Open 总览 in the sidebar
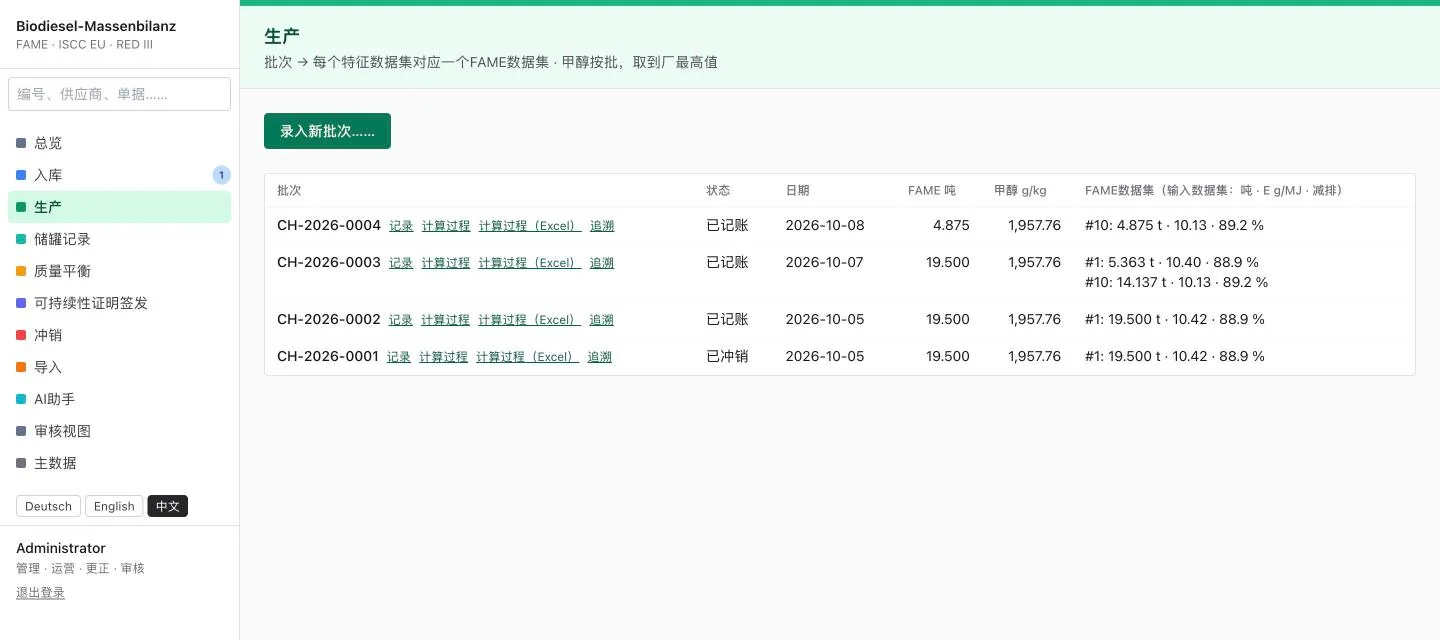 119,143
